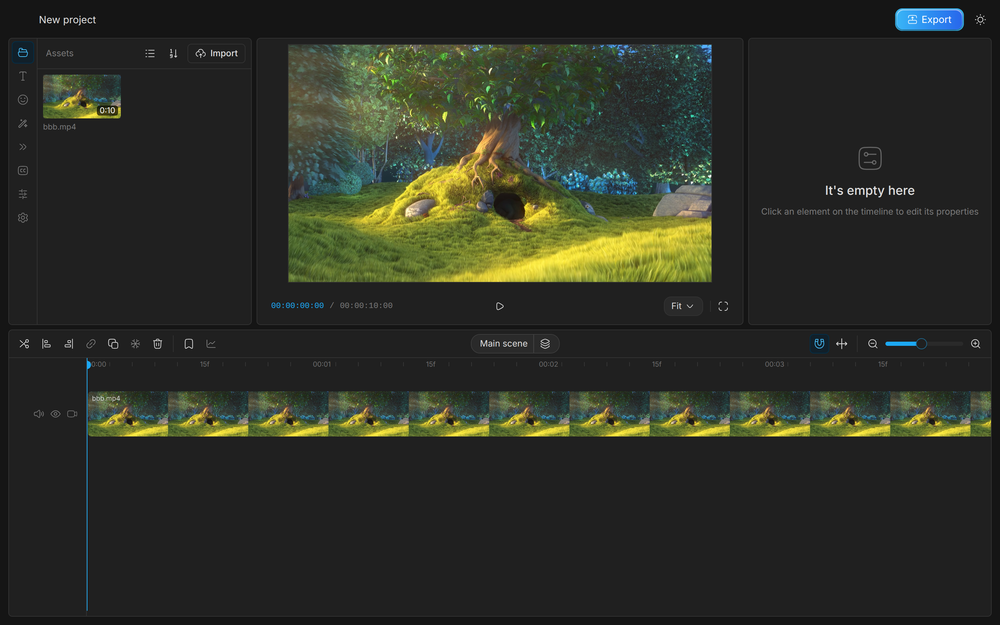This screenshot has width=1000, height=625.
Task: Adjust the timeline zoom slider
Action: [924, 344]
